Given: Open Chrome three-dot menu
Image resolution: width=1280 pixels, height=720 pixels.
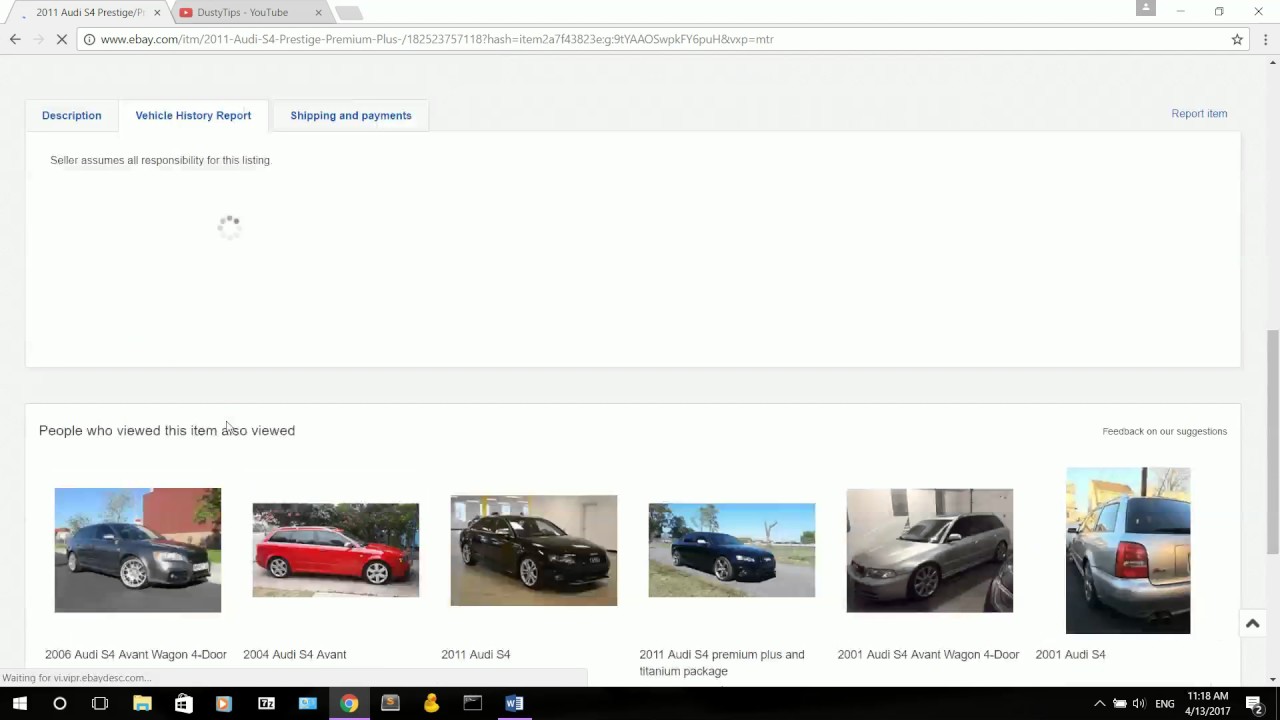Looking at the screenshot, I should (x=1265, y=39).
